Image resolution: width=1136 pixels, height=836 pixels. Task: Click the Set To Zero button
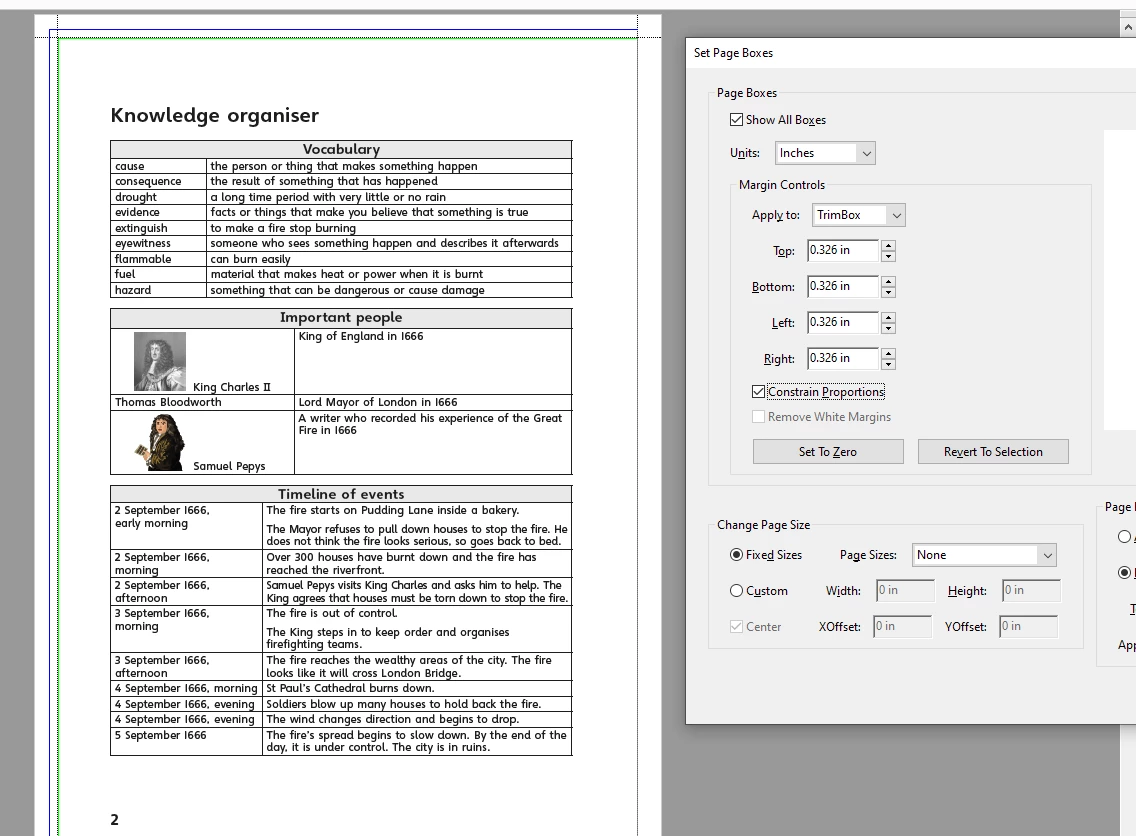tap(828, 451)
